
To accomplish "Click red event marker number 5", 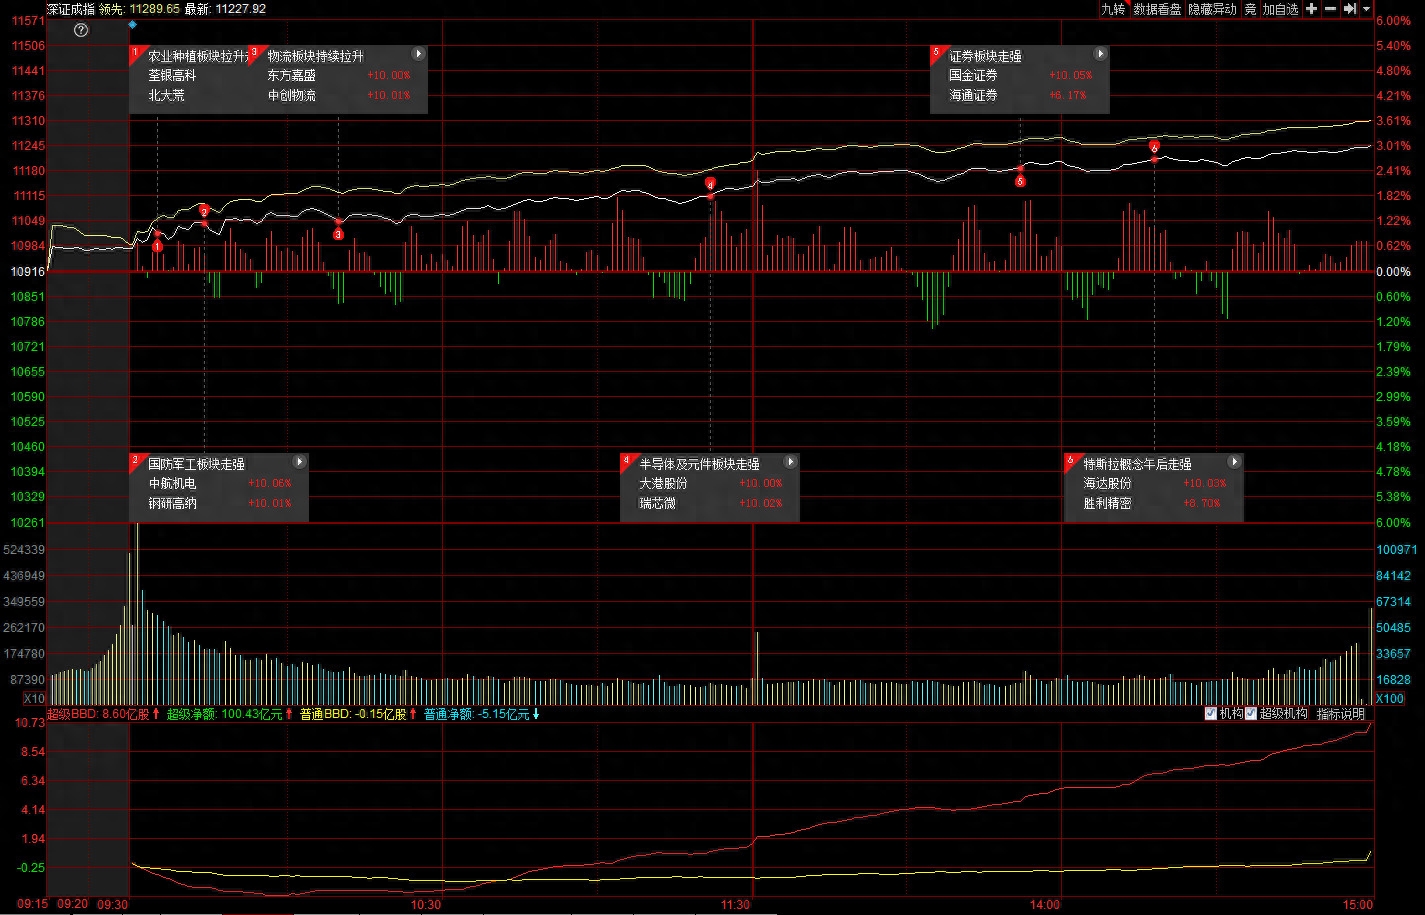I will click(1020, 181).
